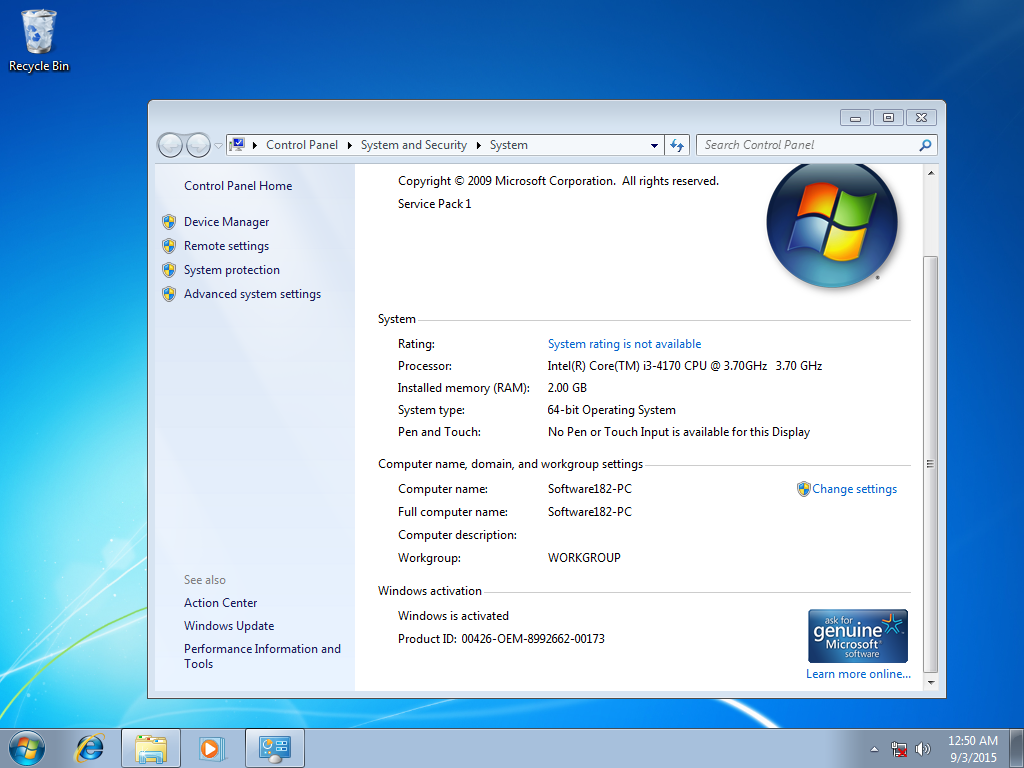Open Device Manager link
Viewport: 1024px width, 768px height.
coord(226,222)
